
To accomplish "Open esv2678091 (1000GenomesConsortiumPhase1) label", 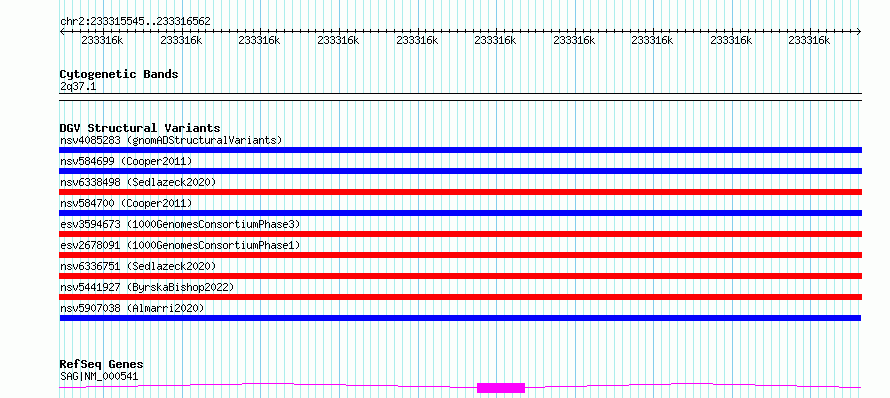I will [x=180, y=245].
